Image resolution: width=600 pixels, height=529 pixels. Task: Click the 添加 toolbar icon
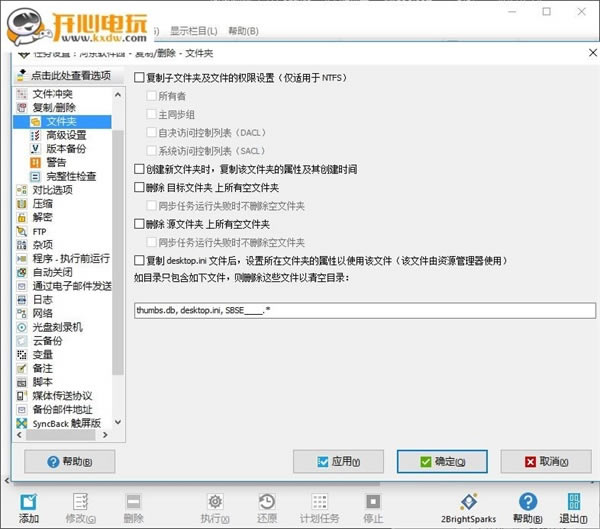pos(29,502)
